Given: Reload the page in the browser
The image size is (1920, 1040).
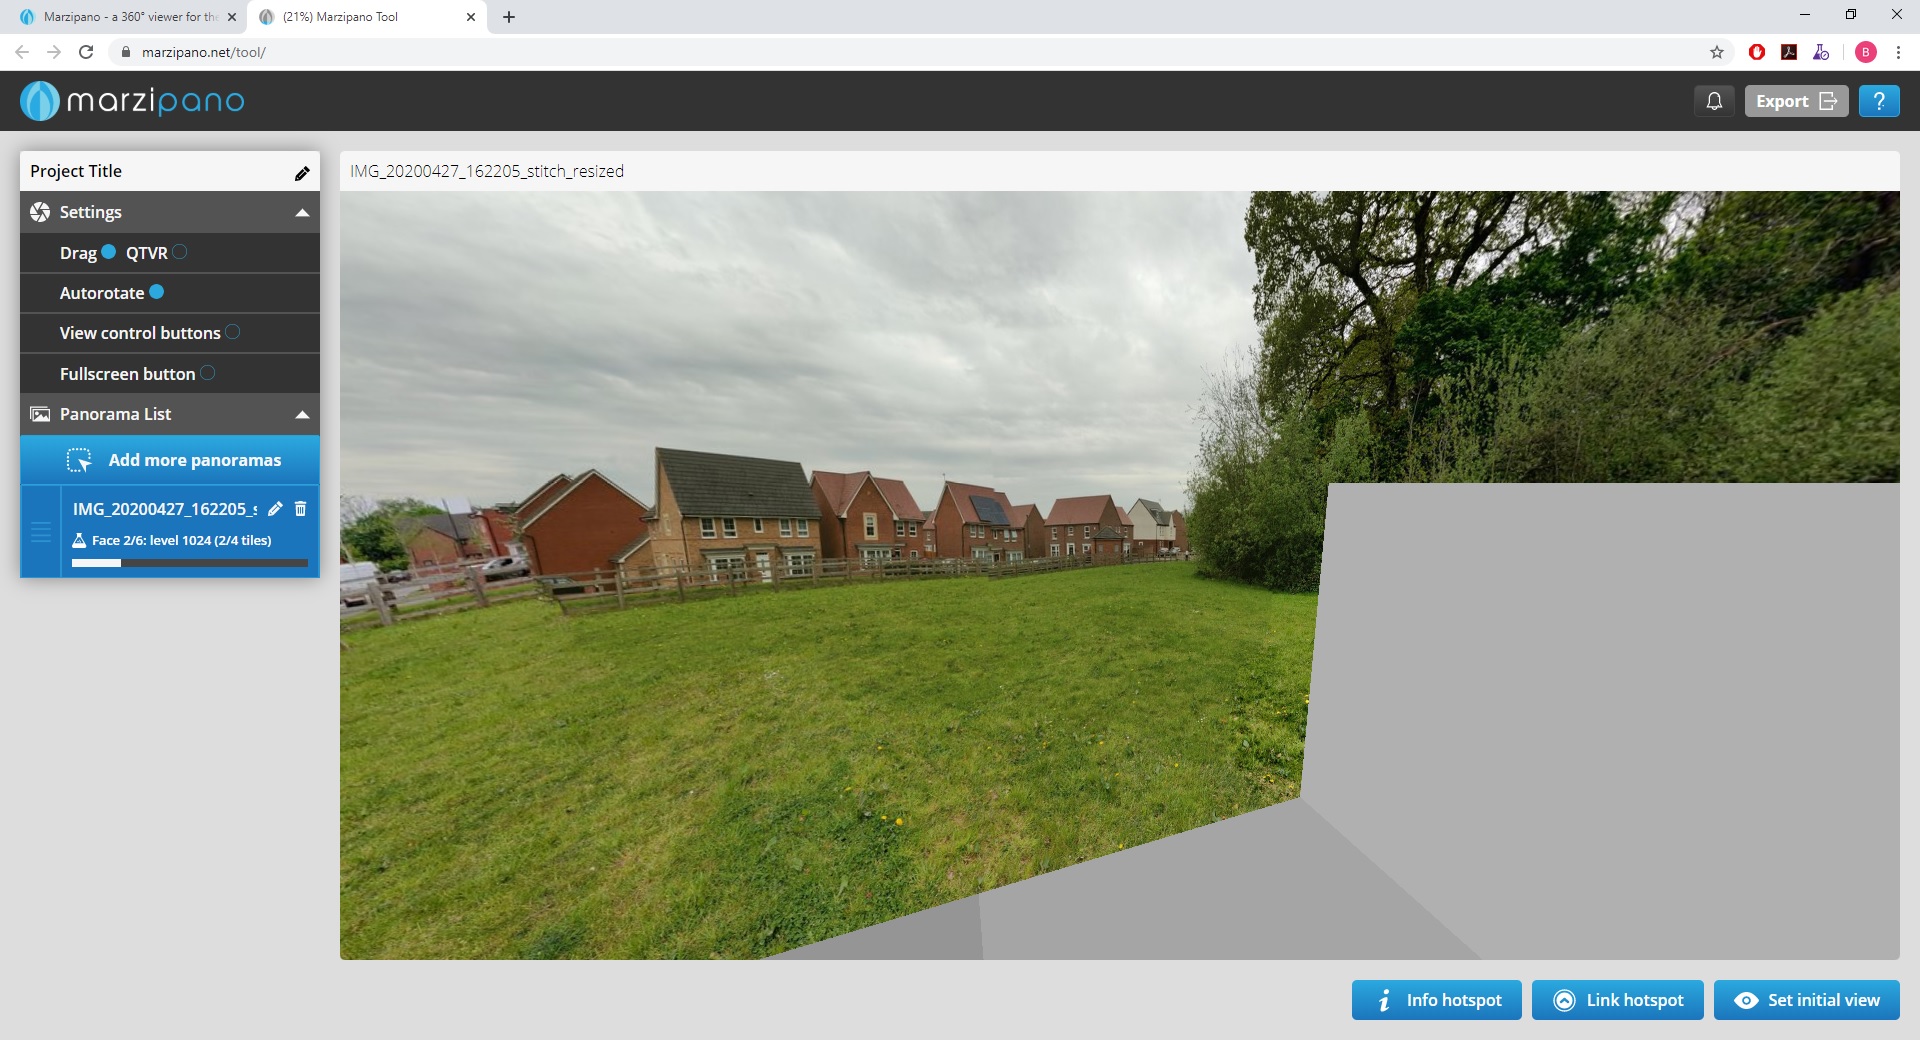Looking at the screenshot, I should [86, 52].
